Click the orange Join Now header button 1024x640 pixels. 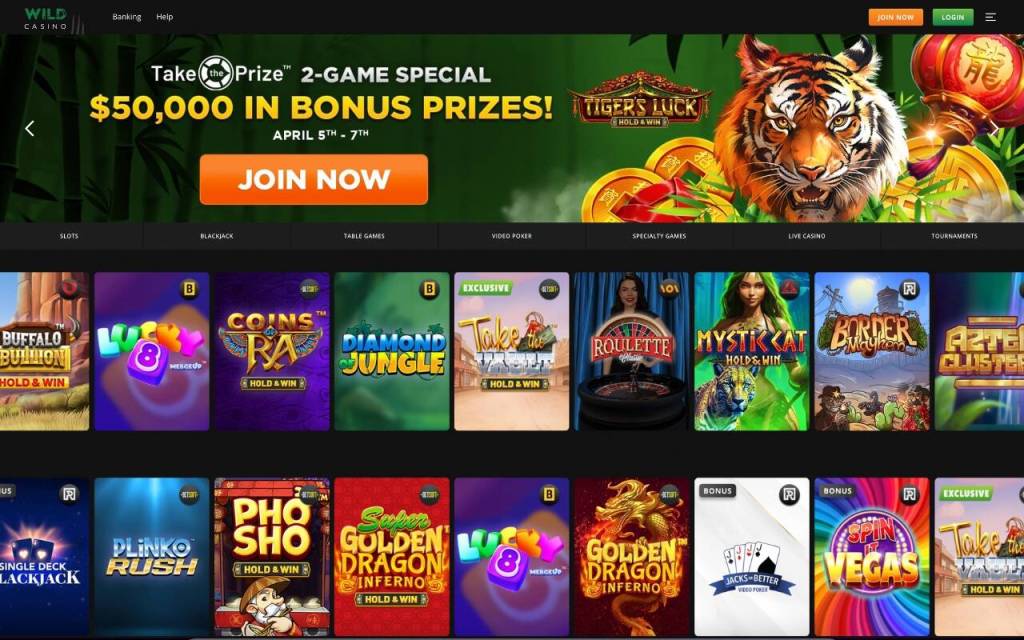click(x=895, y=17)
